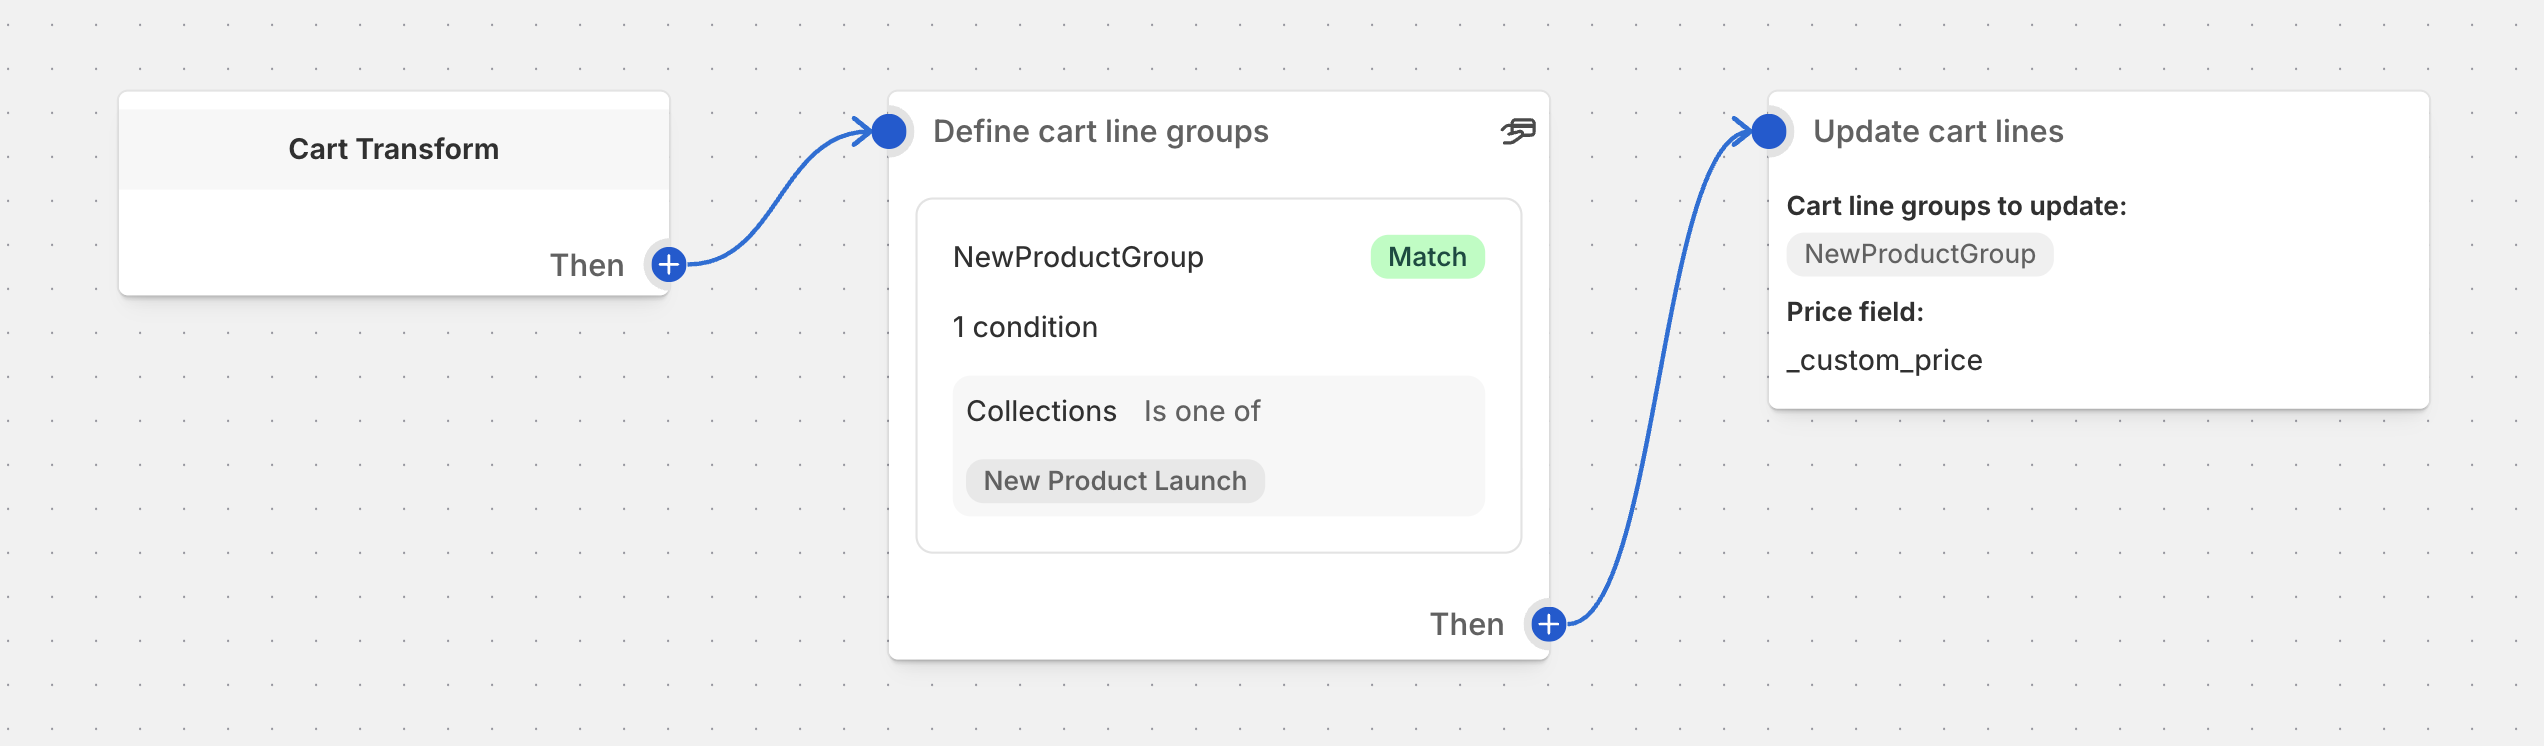The height and width of the screenshot is (746, 2544).
Task: Click the New Product Launch collection tag
Action: tap(1114, 481)
